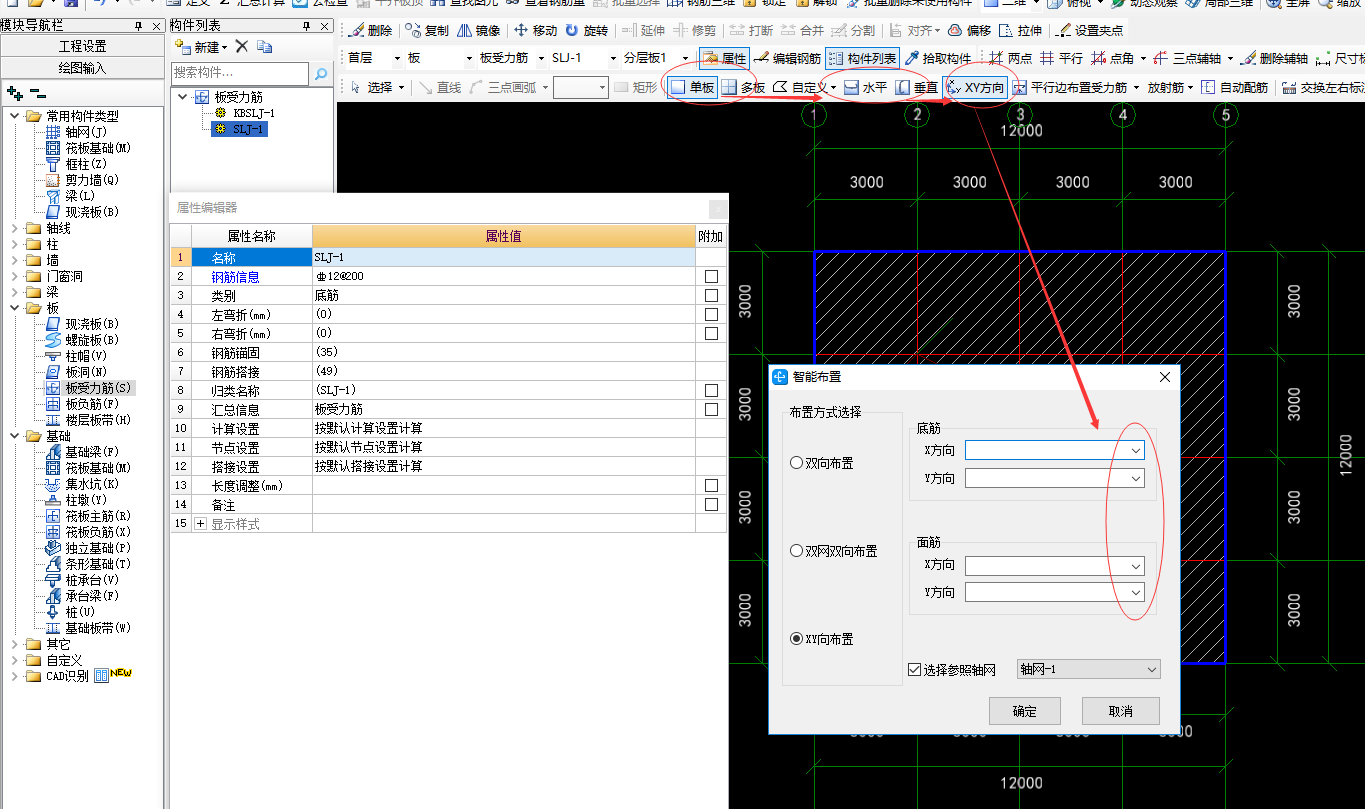Delete component with X icon in 构件列表
The image size is (1365, 809).
[241, 47]
